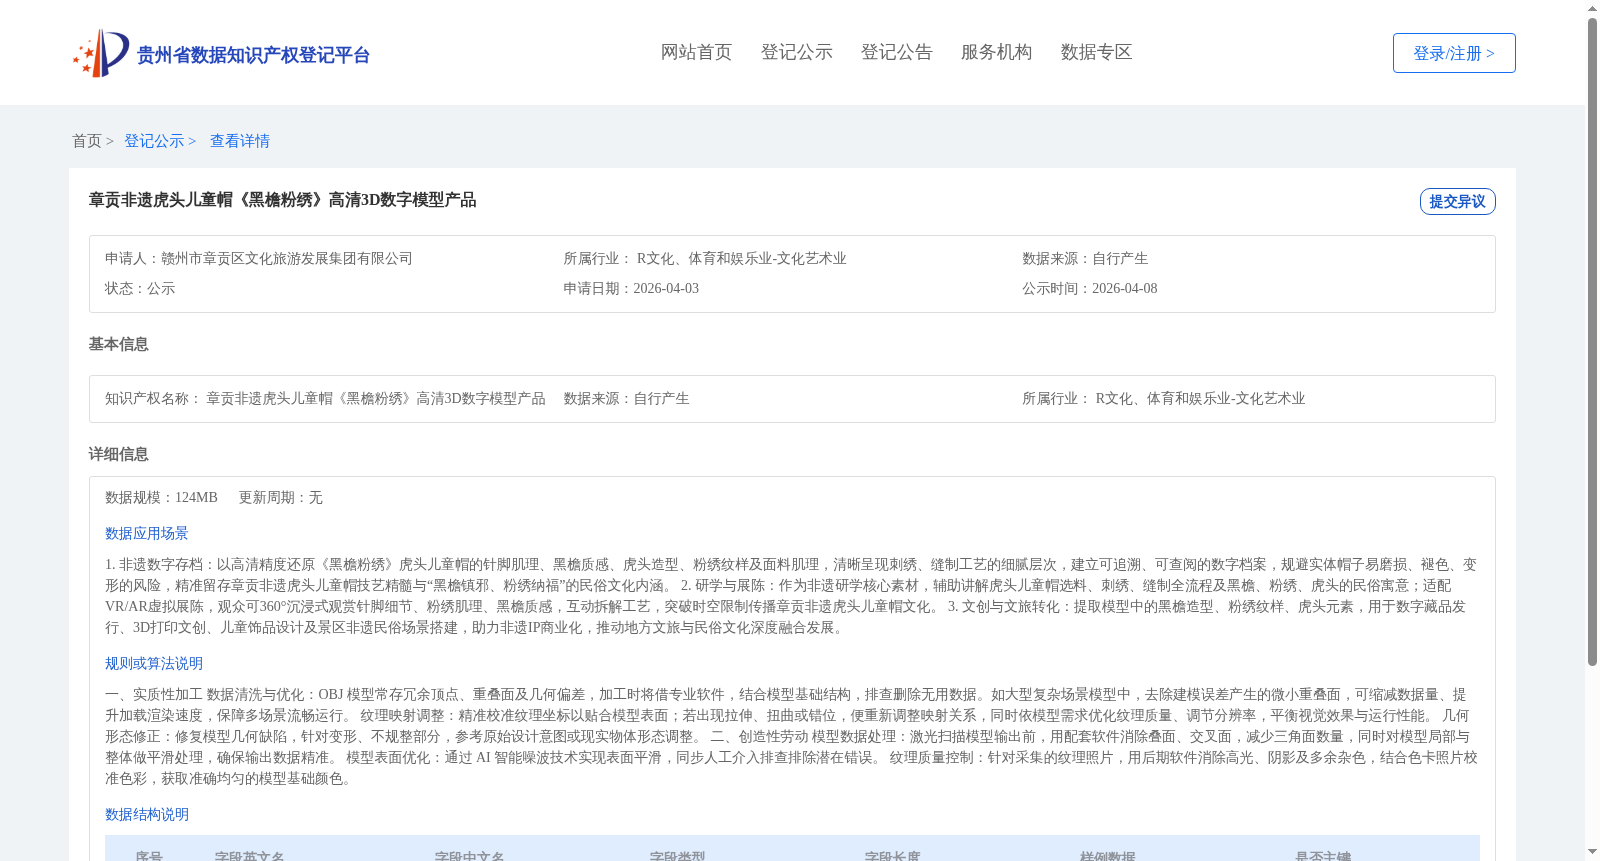This screenshot has width=1600, height=861.
Task: Click the 数据结构说明 subheading
Action: point(147,815)
